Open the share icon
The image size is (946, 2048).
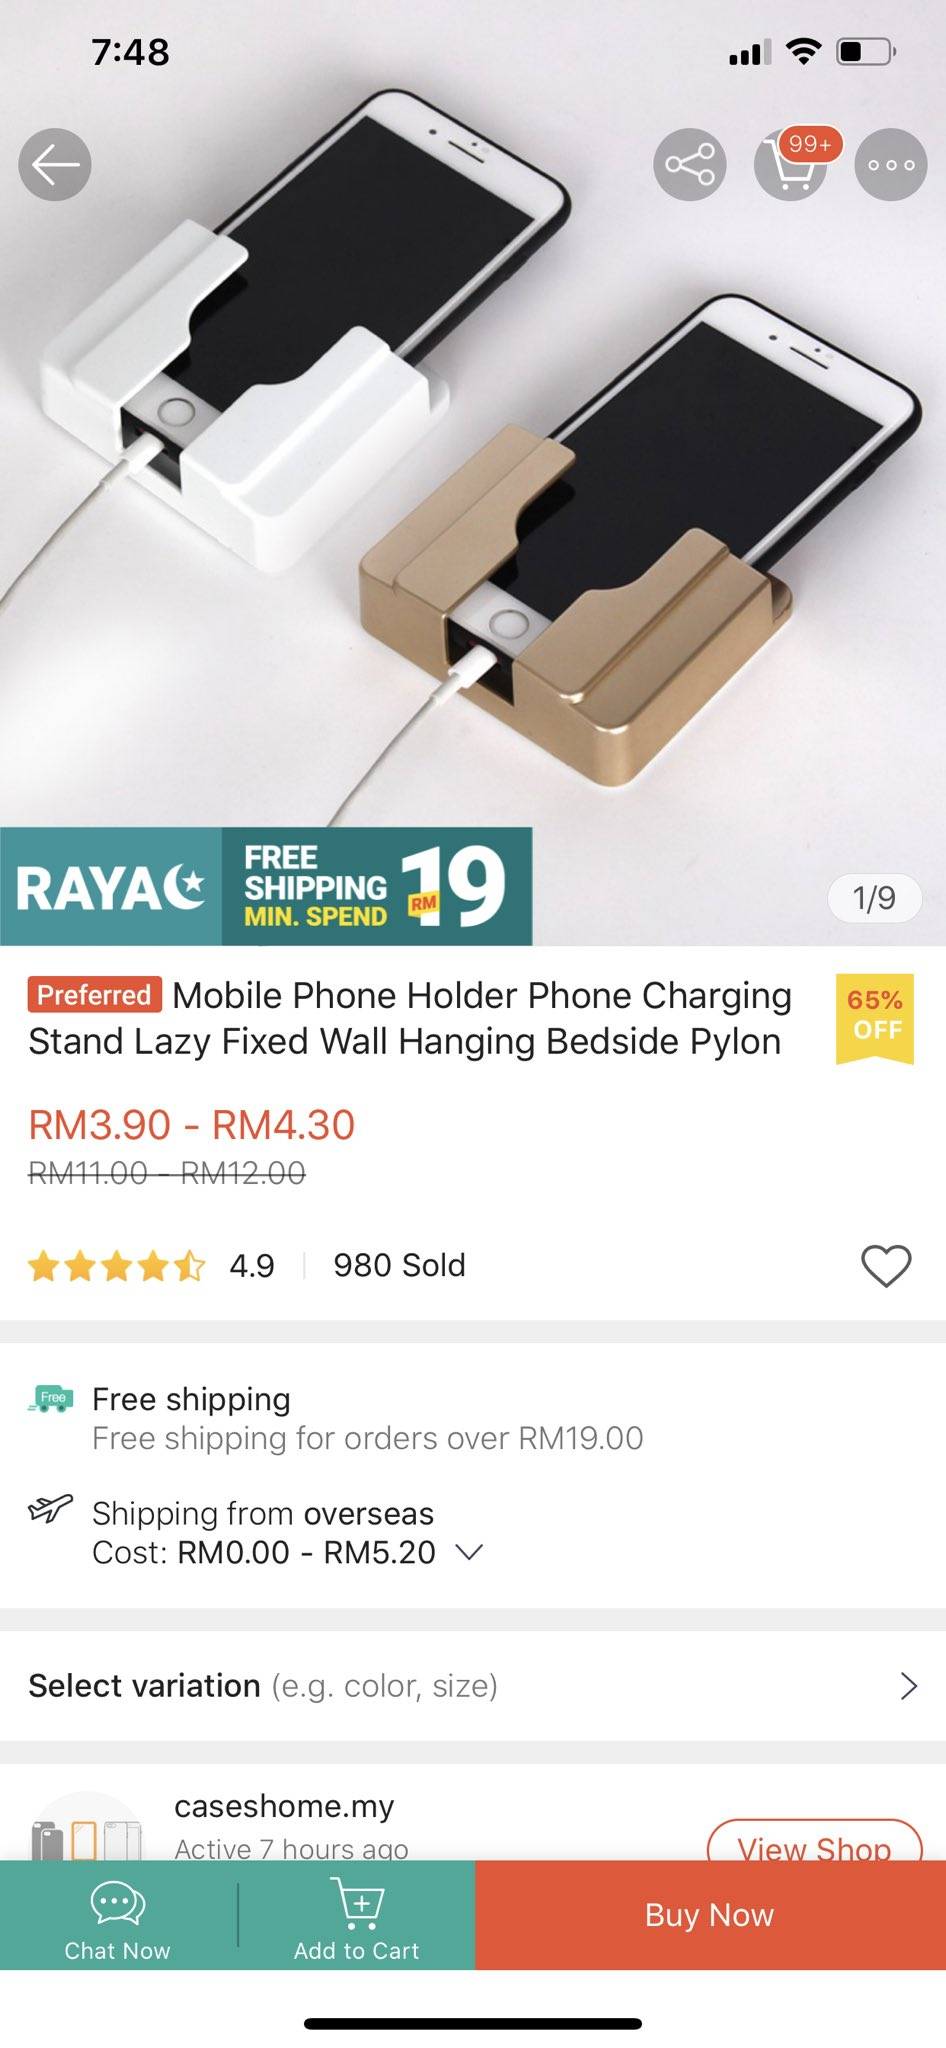click(x=690, y=165)
